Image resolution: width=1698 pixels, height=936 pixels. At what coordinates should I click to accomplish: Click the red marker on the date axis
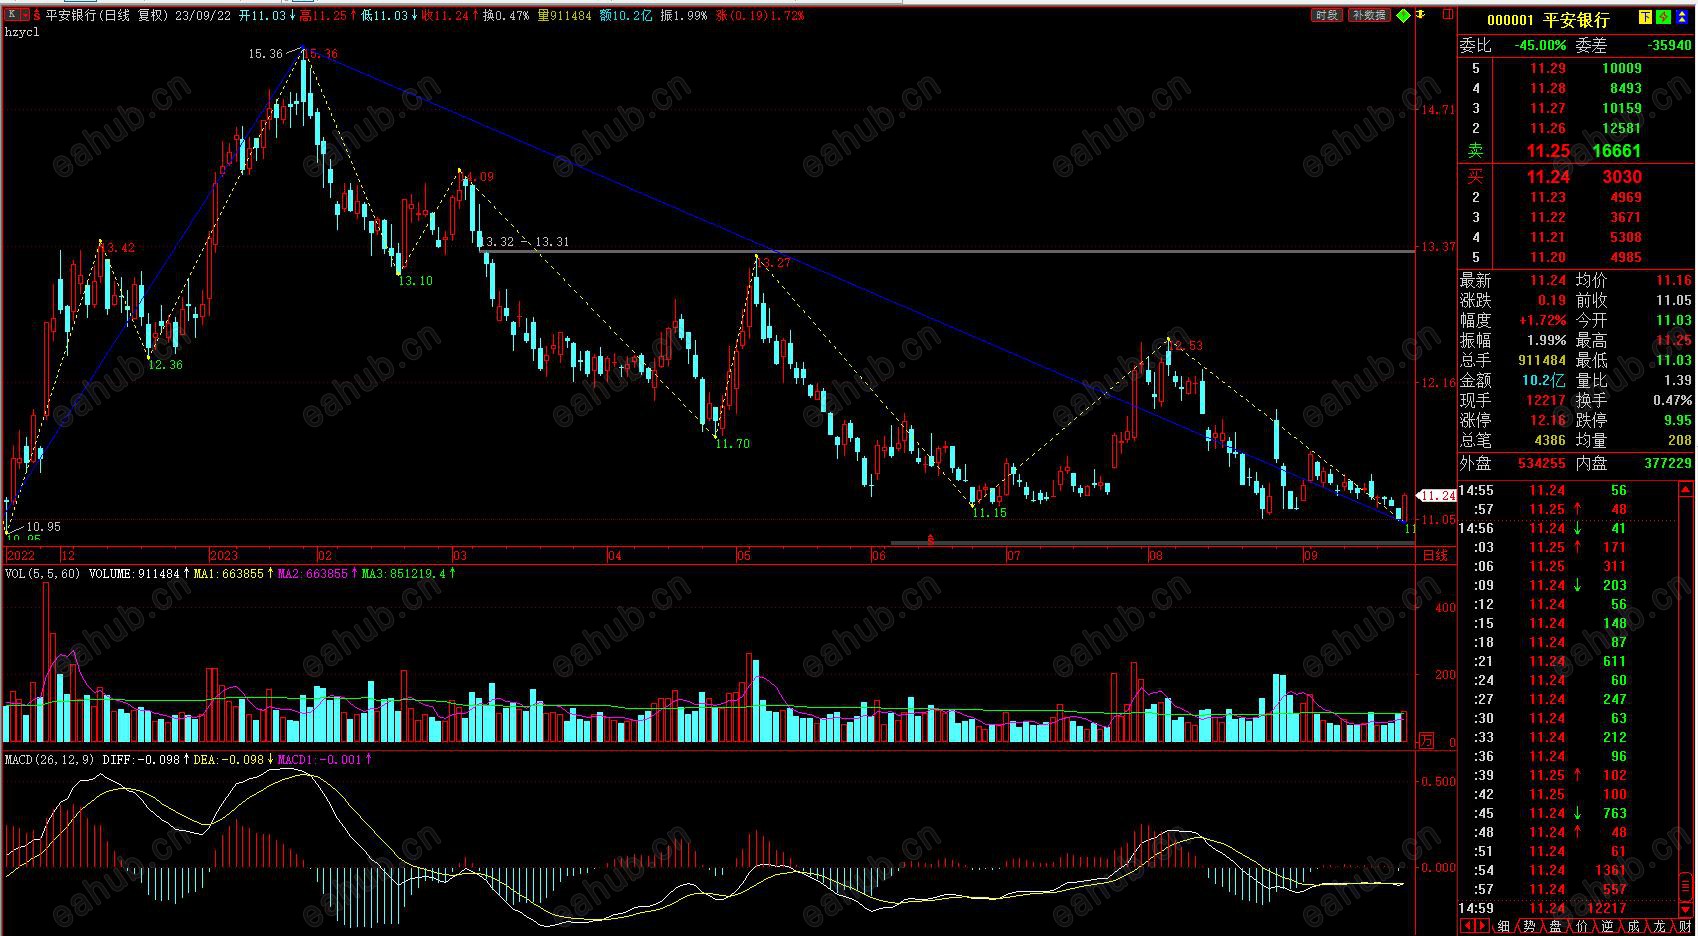coord(931,540)
